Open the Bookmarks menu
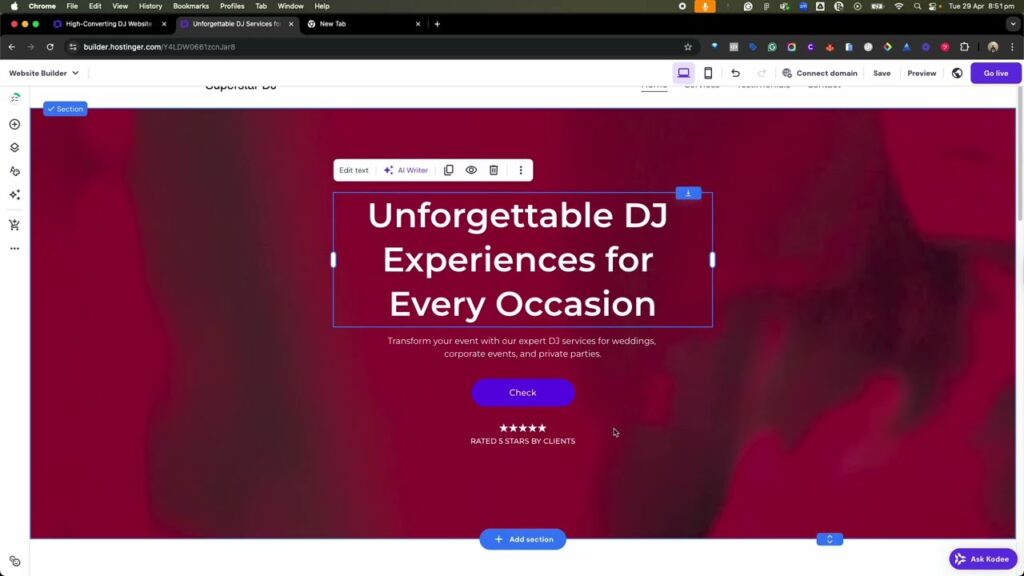 pos(190,5)
